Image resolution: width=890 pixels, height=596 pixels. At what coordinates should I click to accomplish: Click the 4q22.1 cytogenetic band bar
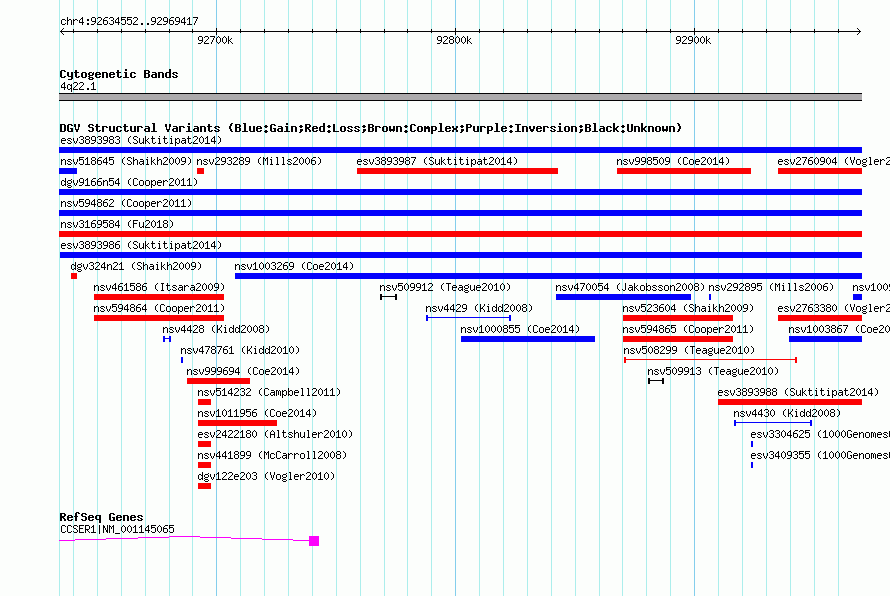(x=460, y=97)
